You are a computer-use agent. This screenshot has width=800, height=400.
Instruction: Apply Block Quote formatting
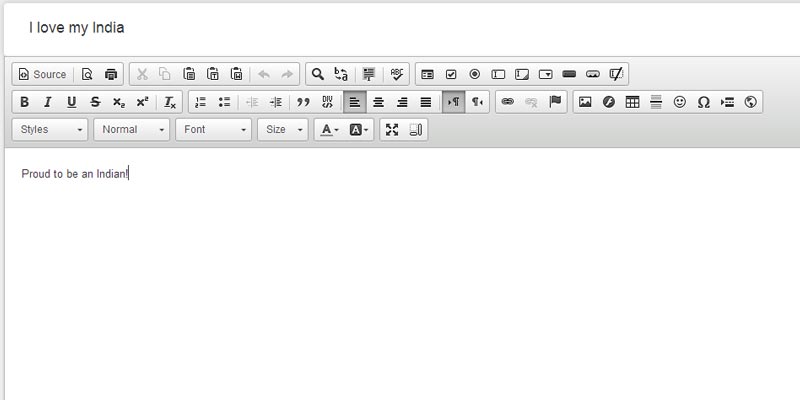pos(303,102)
